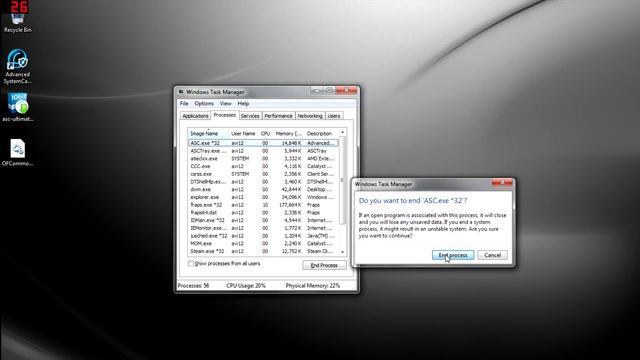Viewport: 640px width, 360px height.
Task: Switch to the Services tab
Action: click(250, 116)
